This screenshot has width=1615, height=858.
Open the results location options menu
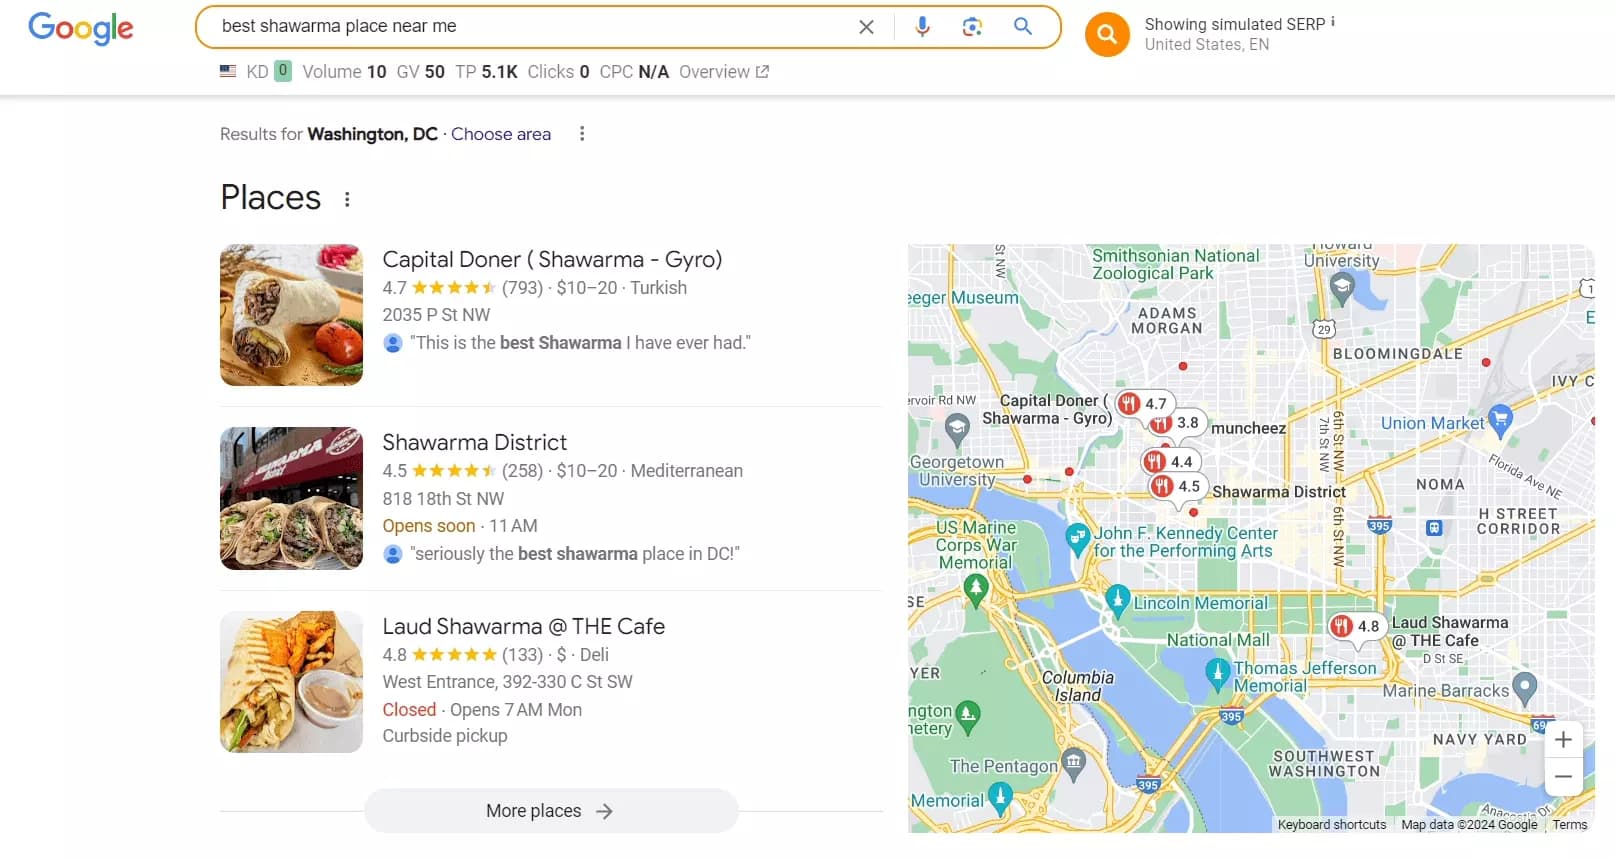(582, 134)
